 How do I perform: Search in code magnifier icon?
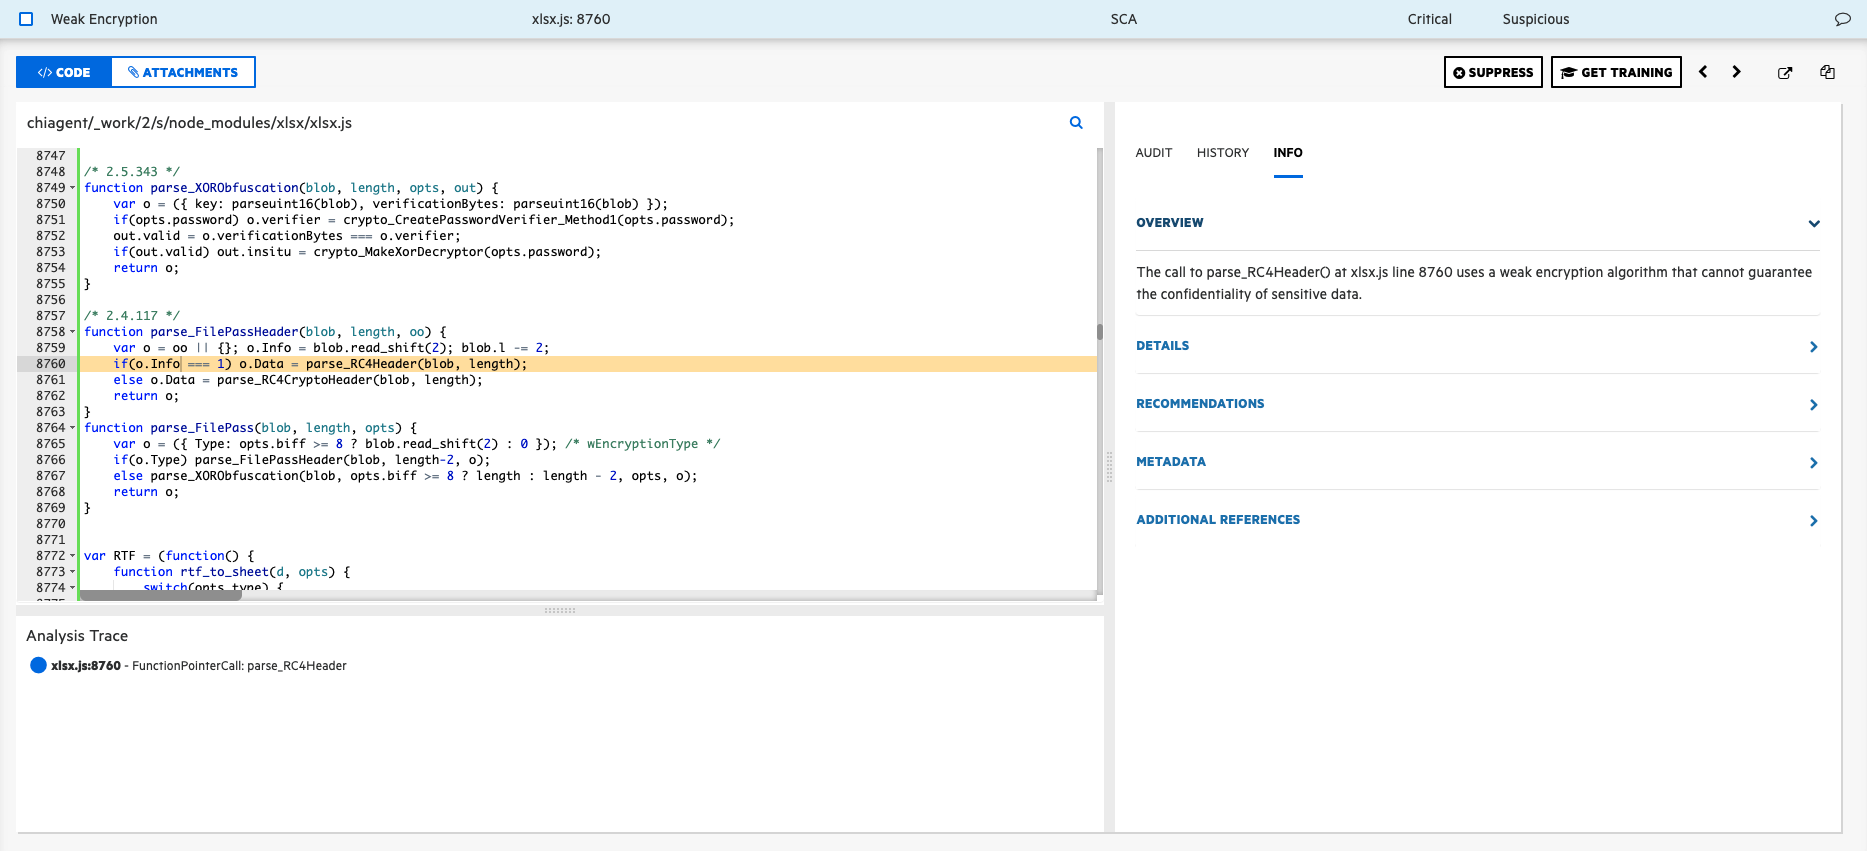click(x=1076, y=123)
